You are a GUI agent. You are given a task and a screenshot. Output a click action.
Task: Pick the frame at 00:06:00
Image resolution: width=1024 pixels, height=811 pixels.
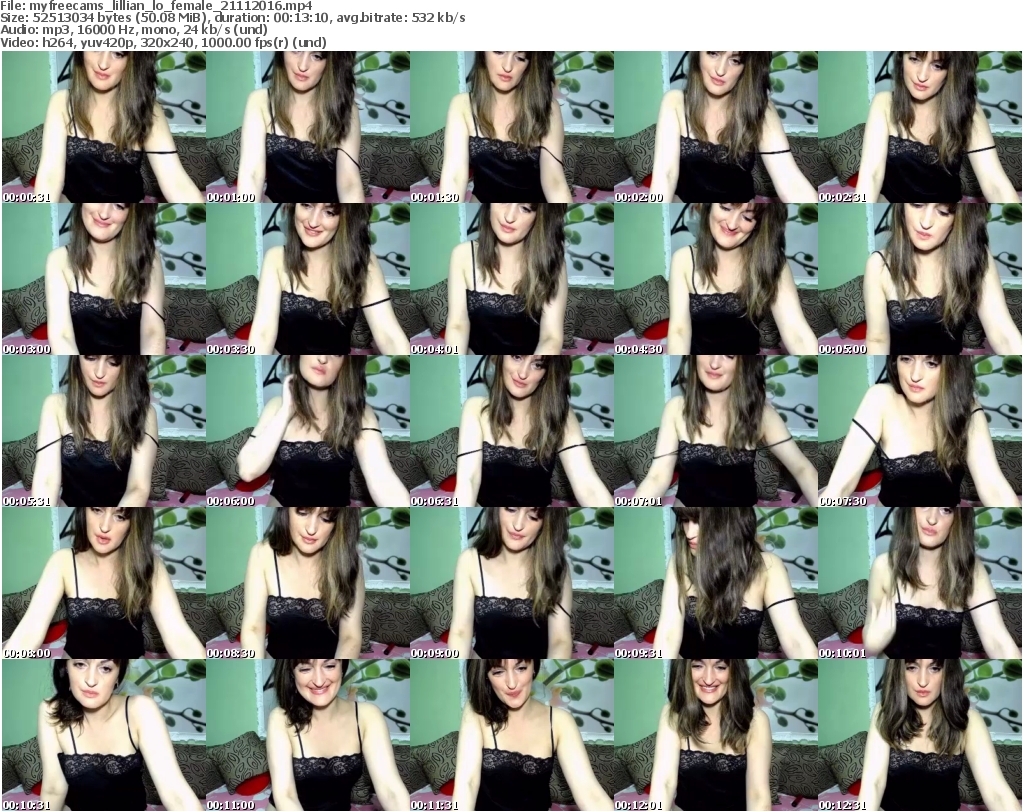click(x=308, y=431)
